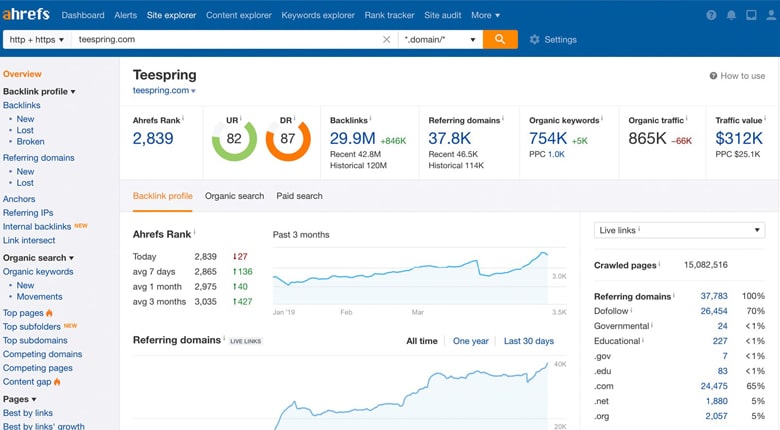Screen dimensions: 780x430
Task: Click info icon next to Ahrefs Rank header
Action: click(x=195, y=231)
